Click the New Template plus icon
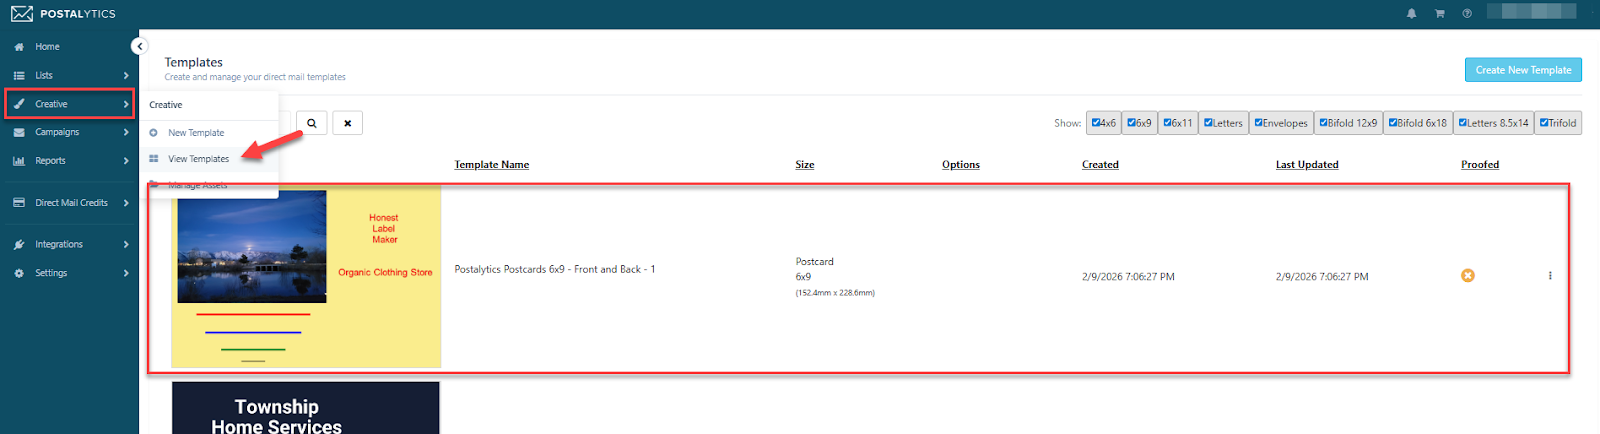This screenshot has height=434, width=1600. click(154, 133)
